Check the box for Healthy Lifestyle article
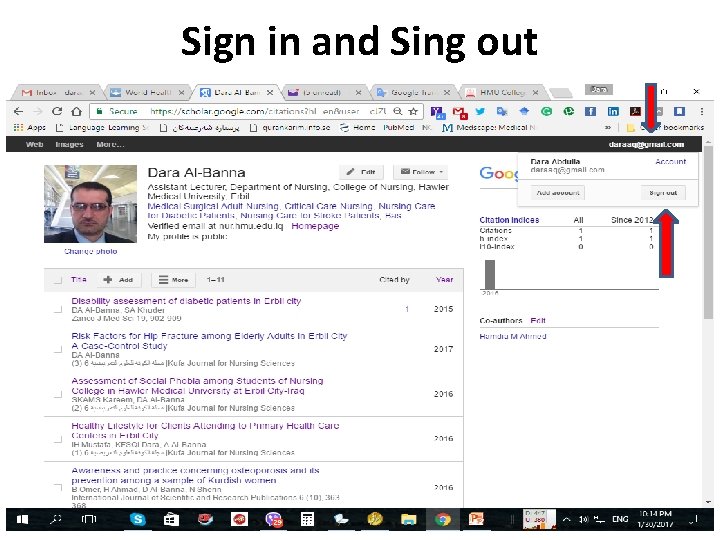Image resolution: width=720 pixels, height=540 pixels. tap(58, 439)
